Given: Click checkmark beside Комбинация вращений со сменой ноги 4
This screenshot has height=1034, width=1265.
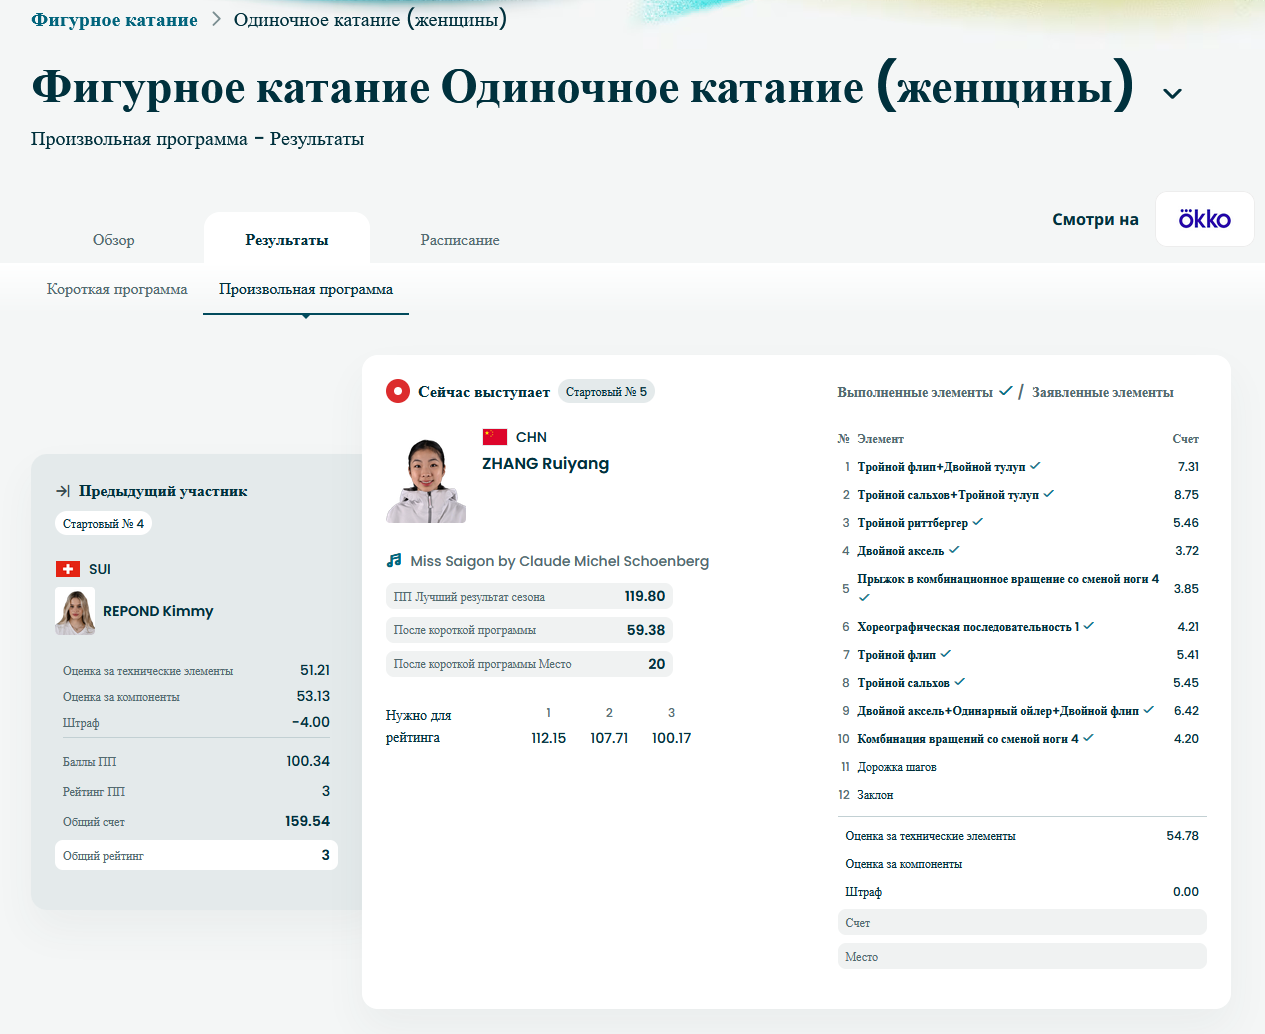Looking at the screenshot, I should (x=1089, y=738).
